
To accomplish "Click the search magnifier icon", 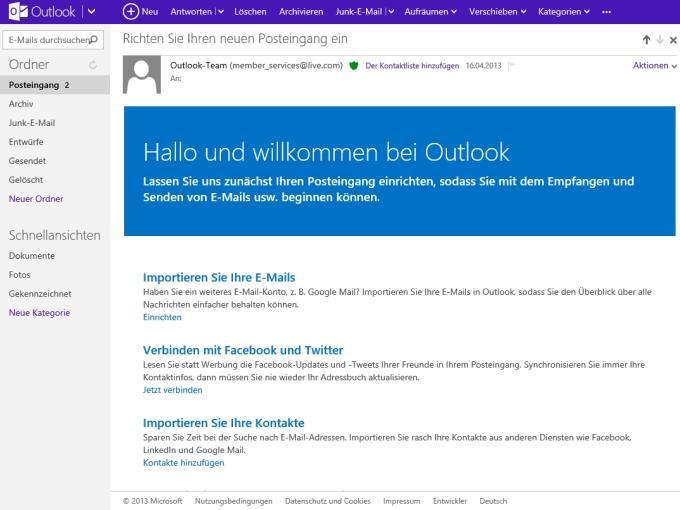I will click(x=93, y=40).
